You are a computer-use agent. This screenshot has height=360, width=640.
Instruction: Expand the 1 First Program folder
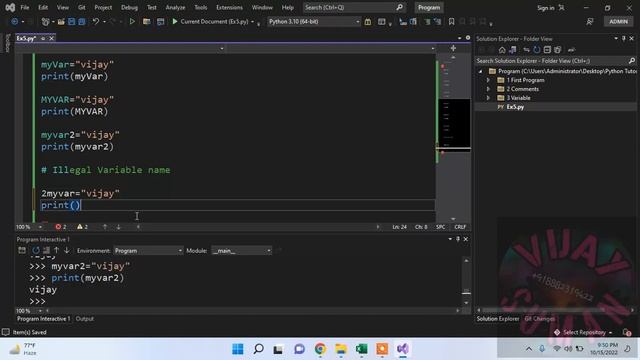[x=488, y=80]
